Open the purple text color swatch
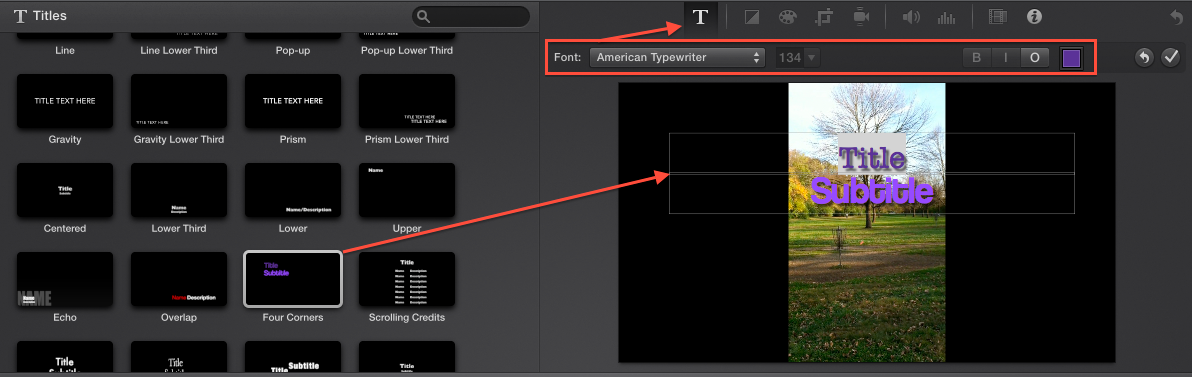Viewport: 1192px width, 377px height. coord(1071,58)
